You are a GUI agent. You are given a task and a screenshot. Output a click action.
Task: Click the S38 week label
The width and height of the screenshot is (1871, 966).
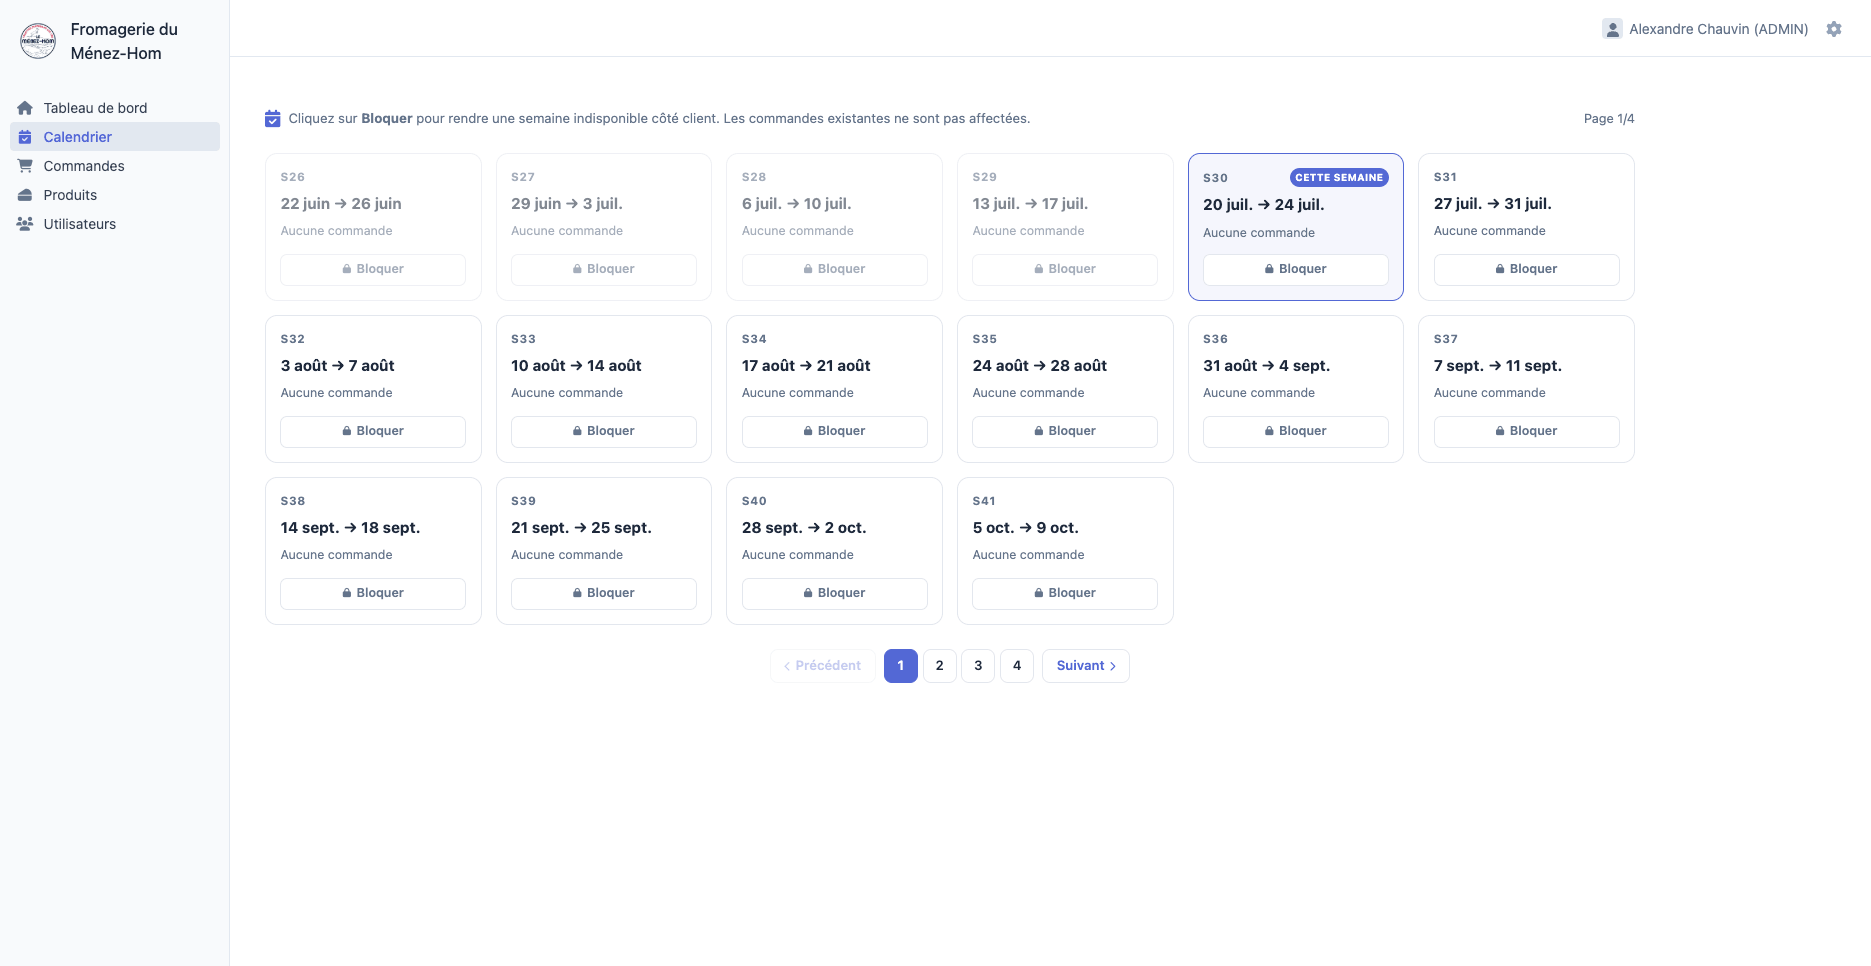coord(293,501)
